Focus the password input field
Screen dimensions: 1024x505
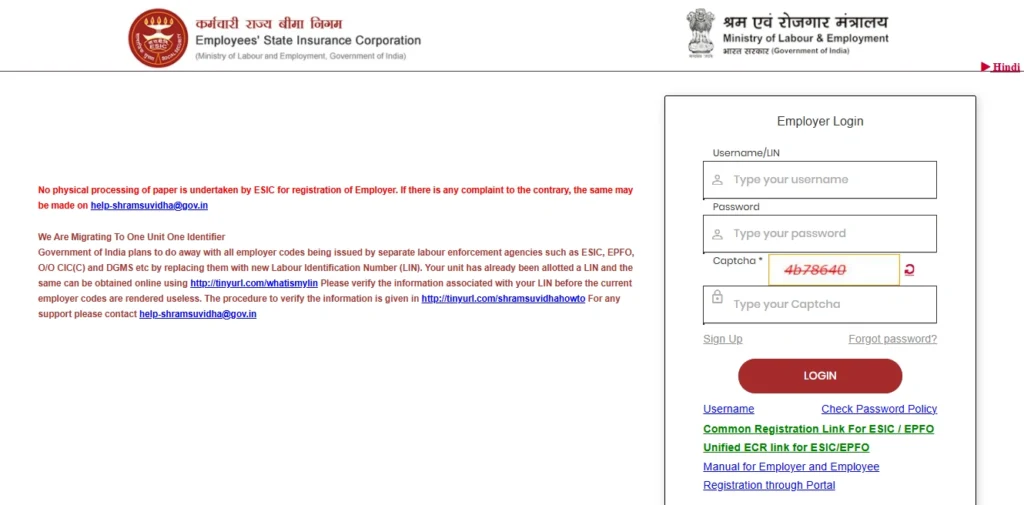click(820, 234)
